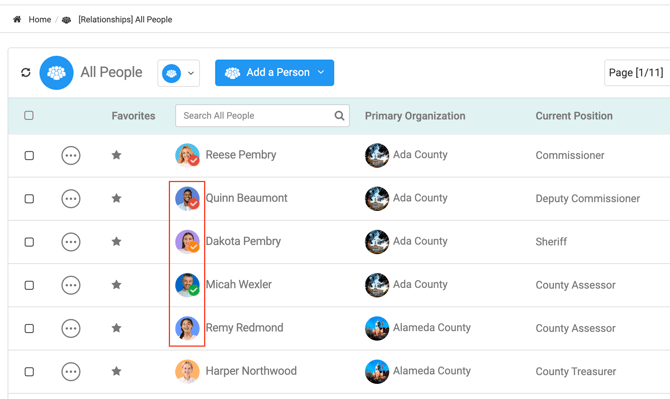Click the large All People group icon
Image resolution: width=670 pixels, height=399 pixels.
[56, 73]
